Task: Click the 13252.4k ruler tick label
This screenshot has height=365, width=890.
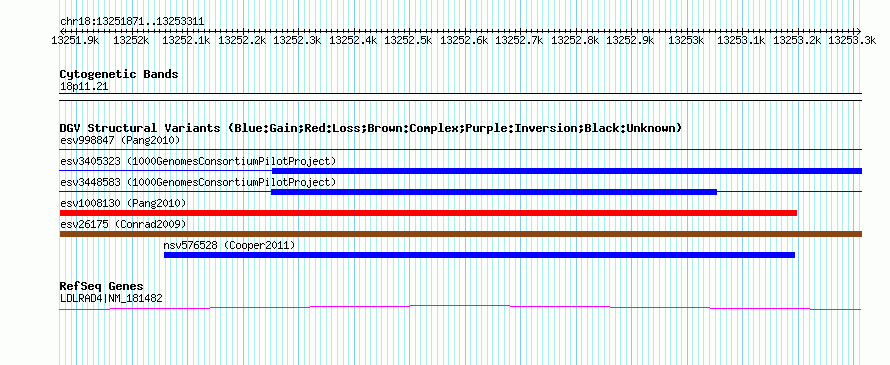Action: tap(353, 40)
